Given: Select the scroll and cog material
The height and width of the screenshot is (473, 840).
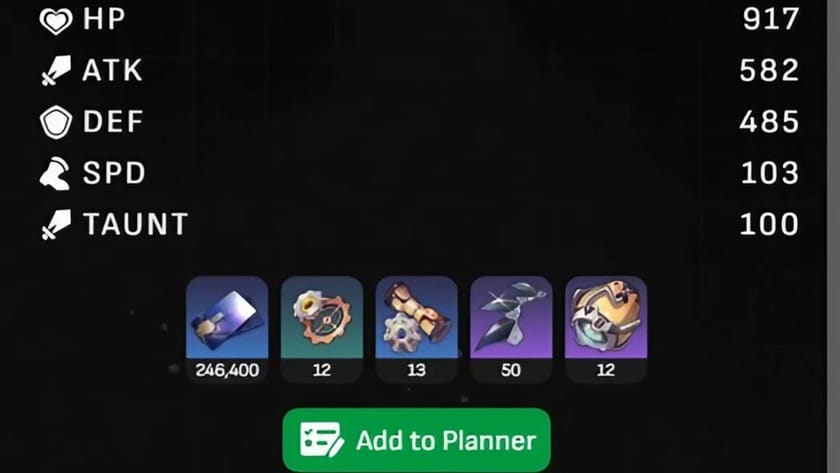Looking at the screenshot, I should pyautogui.click(x=417, y=328).
